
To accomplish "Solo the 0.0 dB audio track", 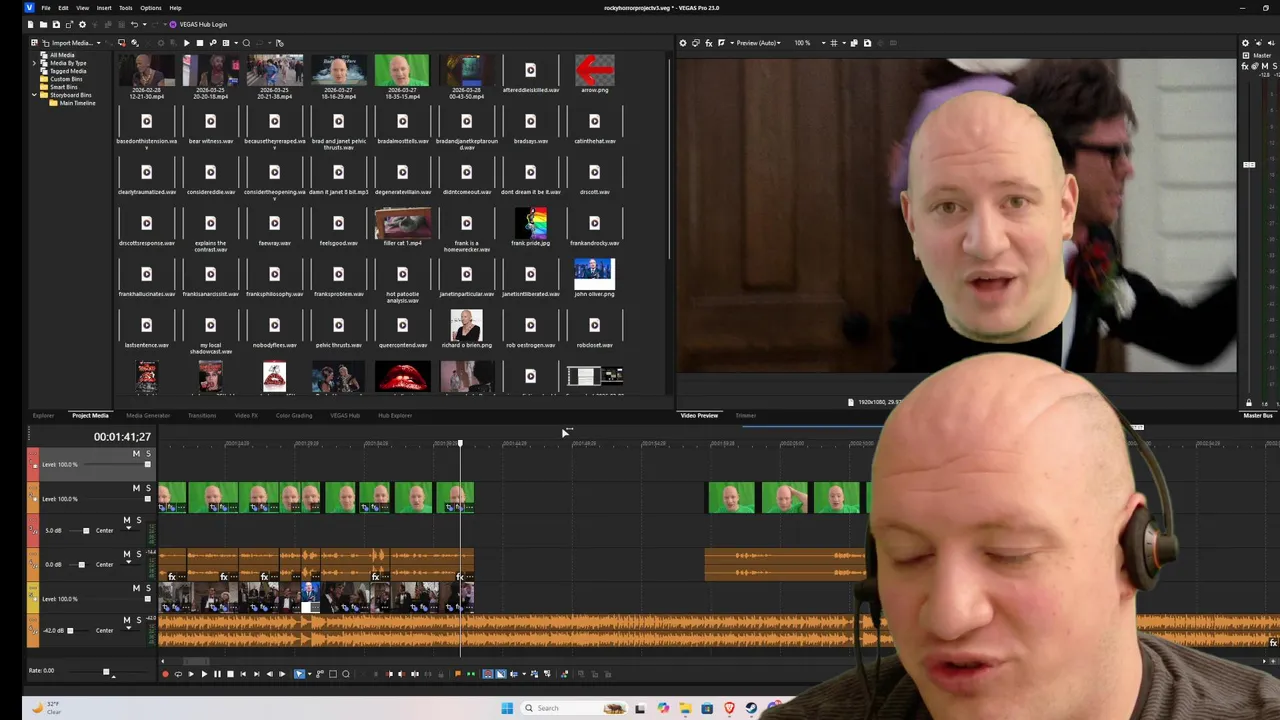I will (x=139, y=554).
